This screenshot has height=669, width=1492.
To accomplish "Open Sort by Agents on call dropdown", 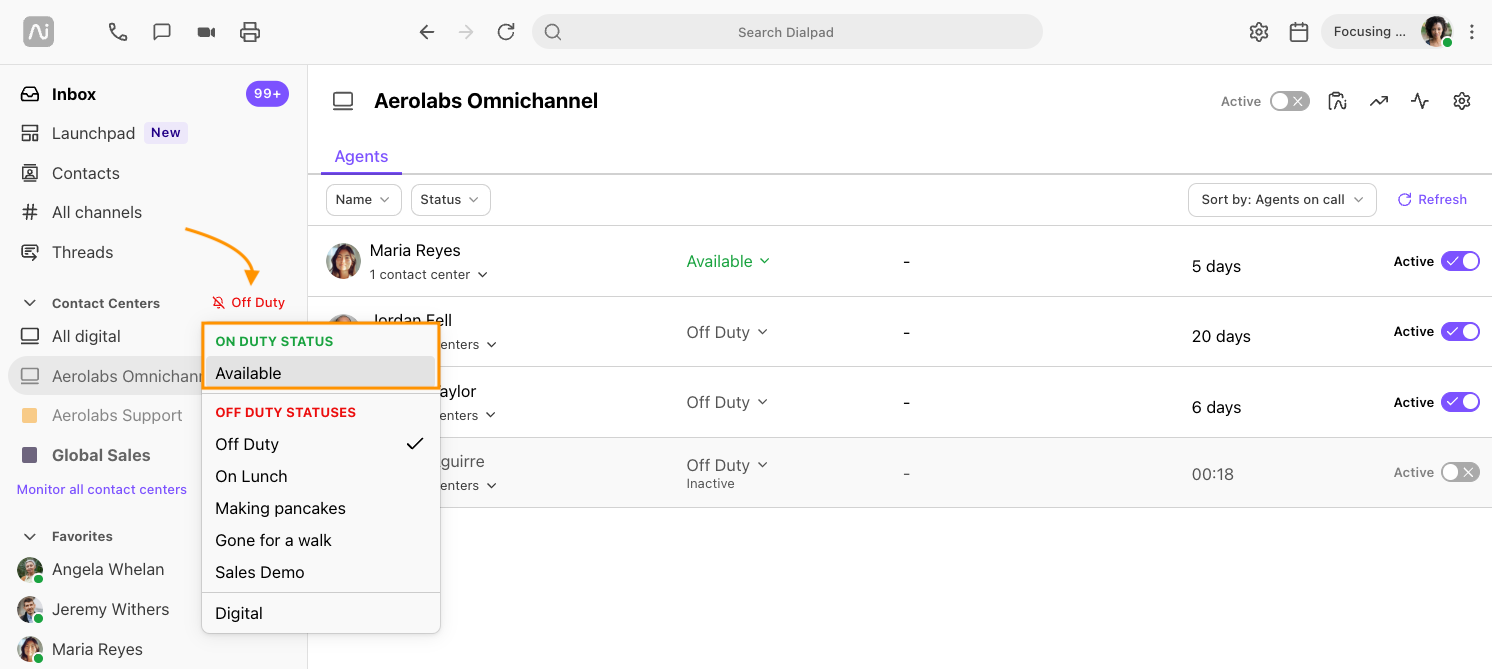I will coord(1282,200).
